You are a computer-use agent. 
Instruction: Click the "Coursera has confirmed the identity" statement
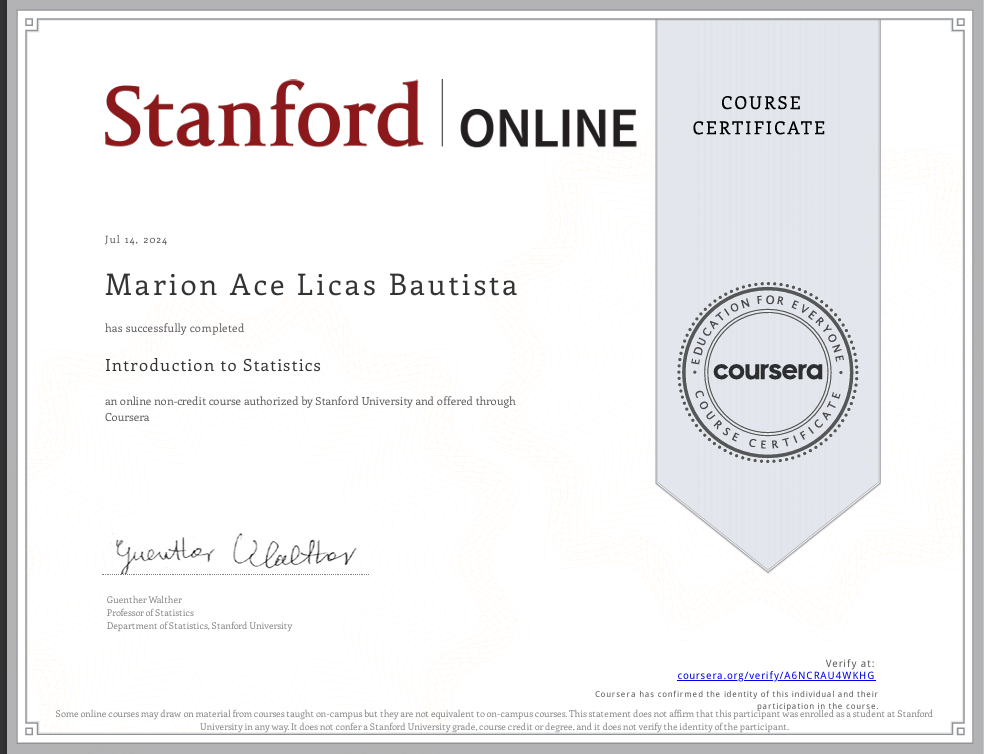pos(736,700)
